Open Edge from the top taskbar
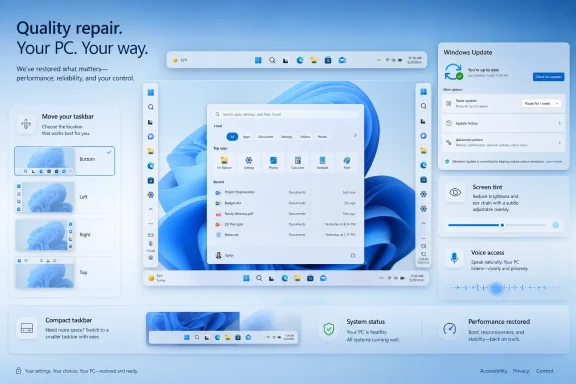The image size is (576, 384). [300, 60]
